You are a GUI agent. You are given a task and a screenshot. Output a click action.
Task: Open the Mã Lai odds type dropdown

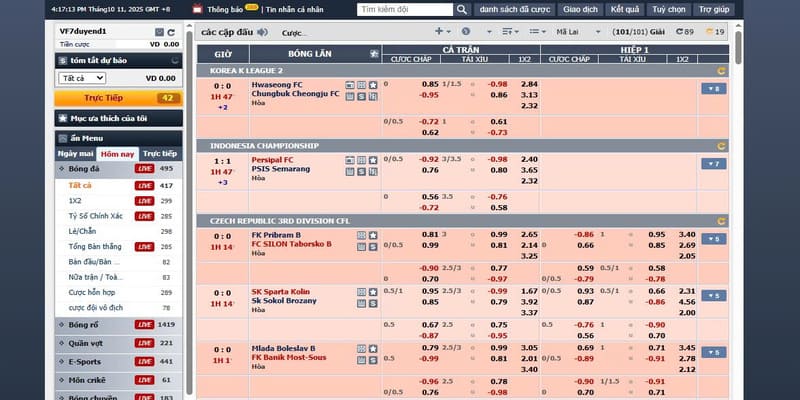pos(578,32)
